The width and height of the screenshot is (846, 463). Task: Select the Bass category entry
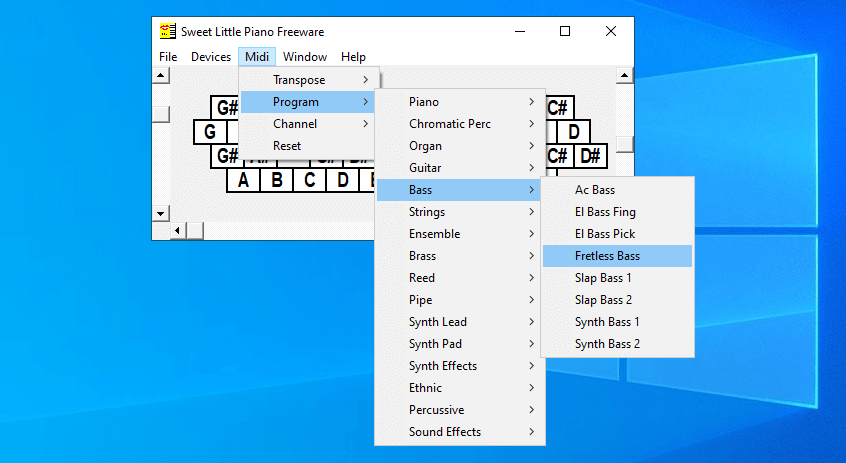tap(460, 190)
